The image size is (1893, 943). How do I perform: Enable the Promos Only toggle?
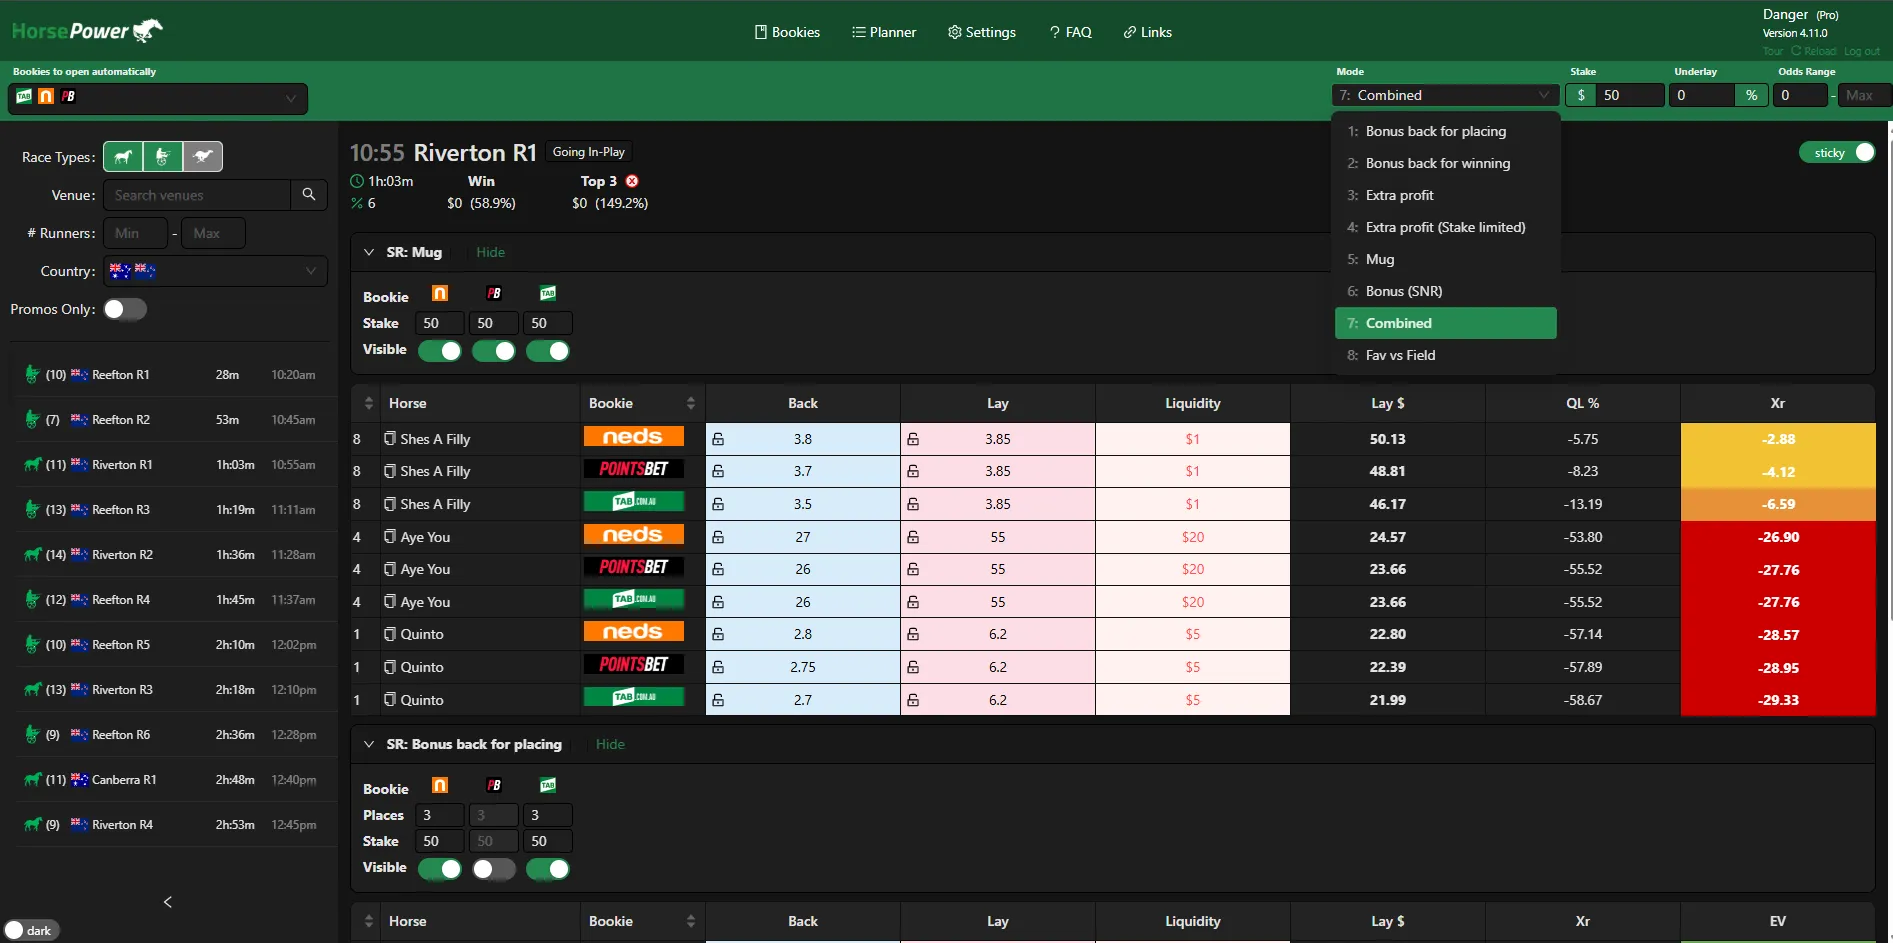click(125, 309)
